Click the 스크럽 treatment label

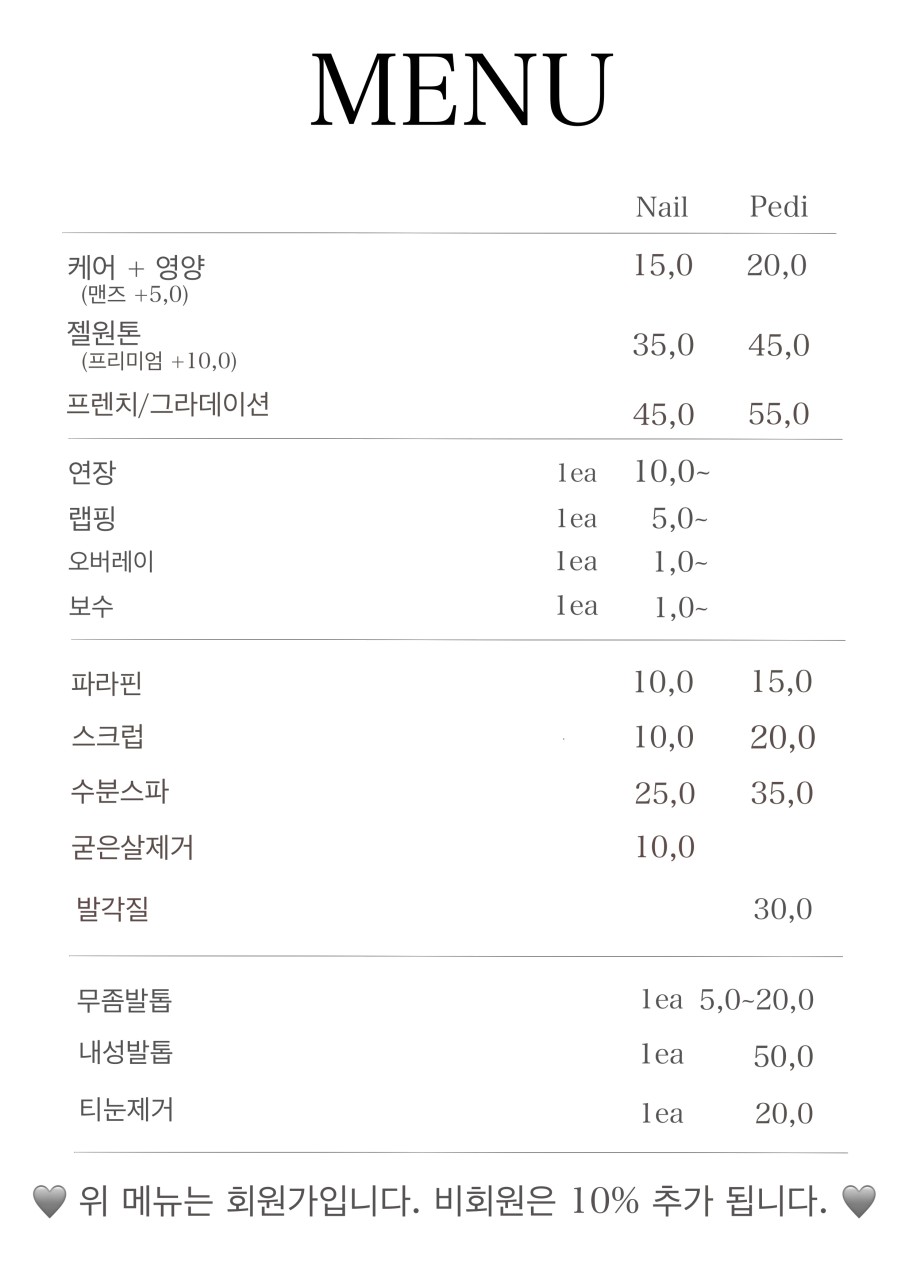point(108,738)
